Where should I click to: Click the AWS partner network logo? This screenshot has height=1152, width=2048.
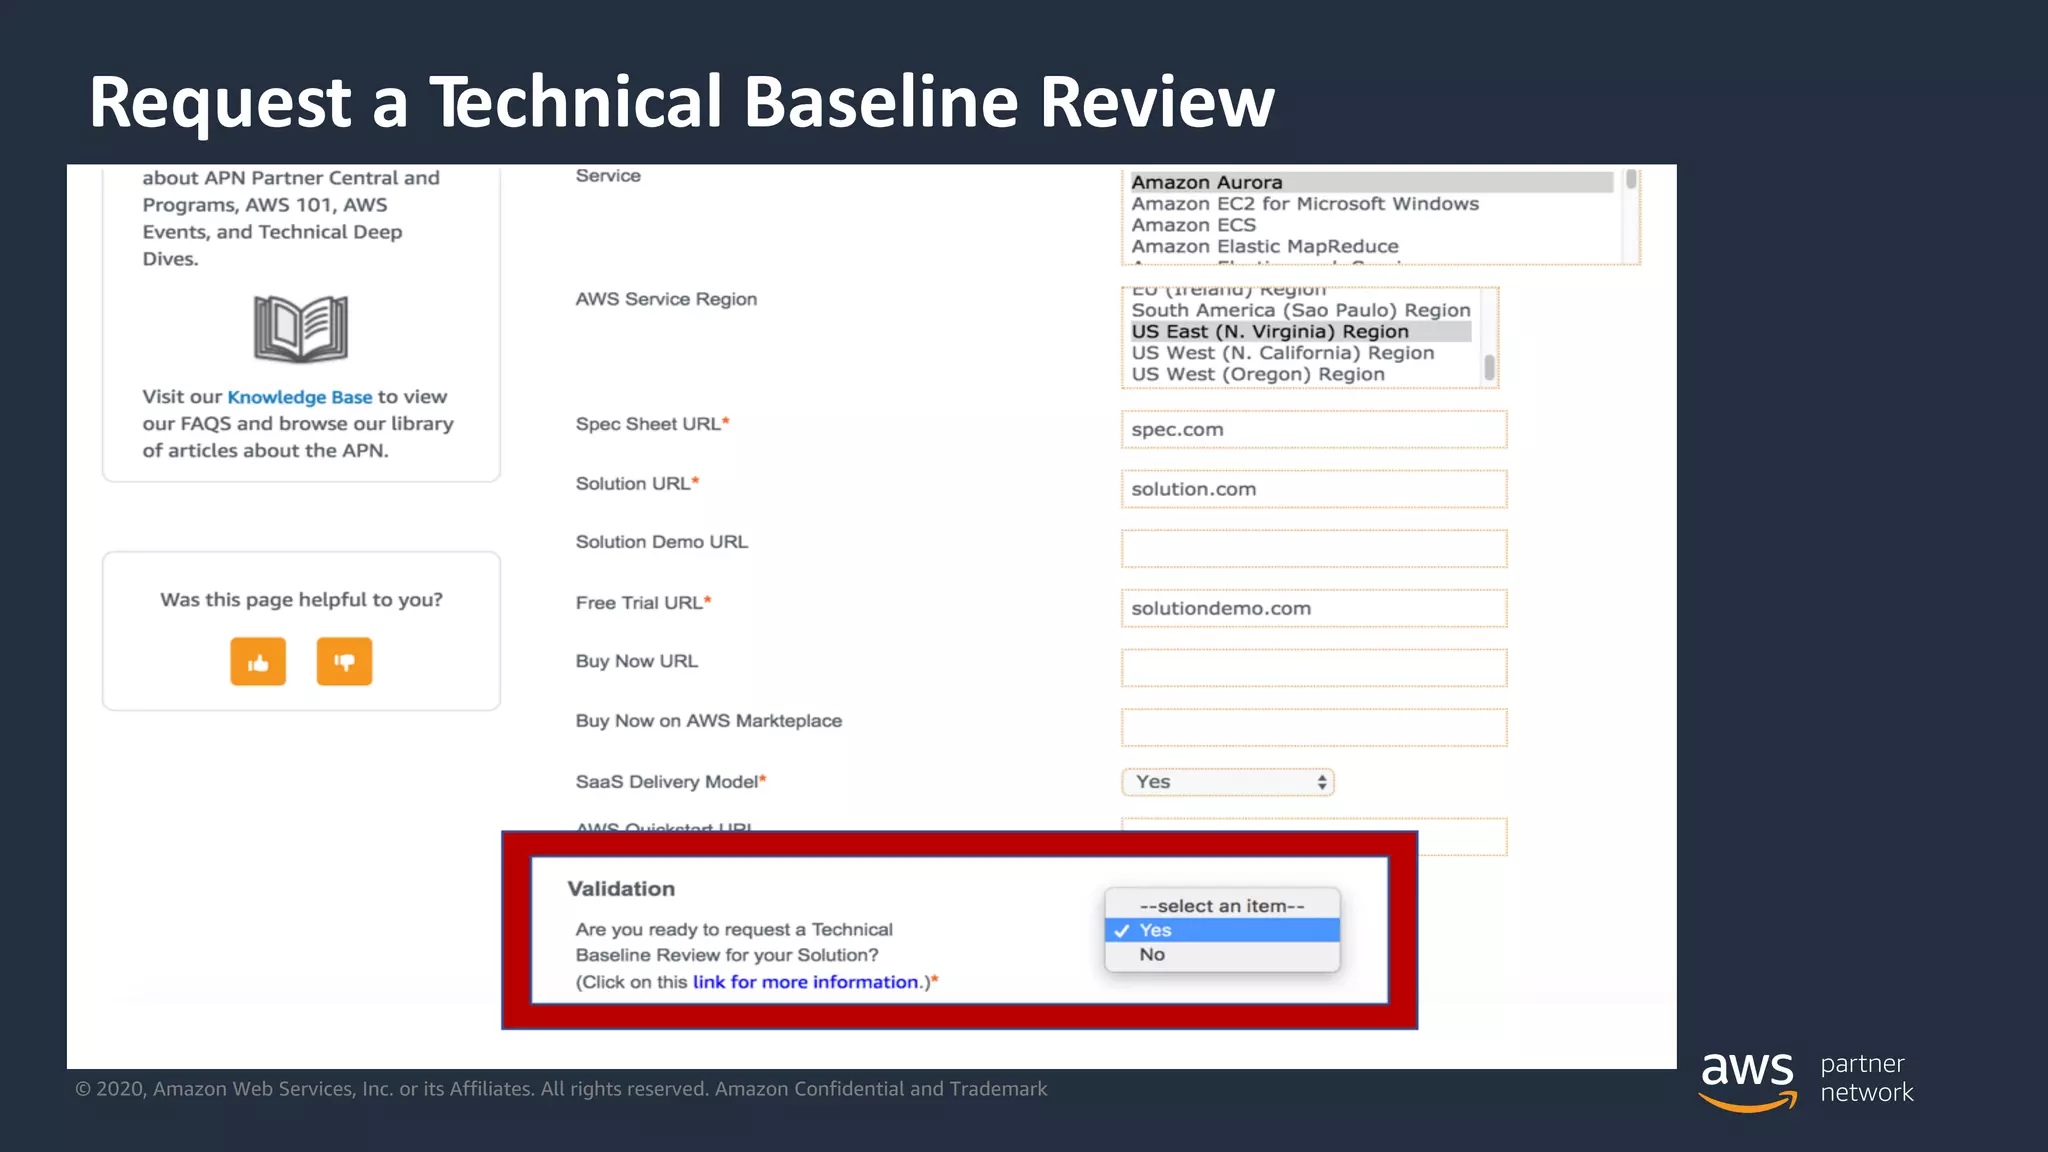coord(1806,1080)
